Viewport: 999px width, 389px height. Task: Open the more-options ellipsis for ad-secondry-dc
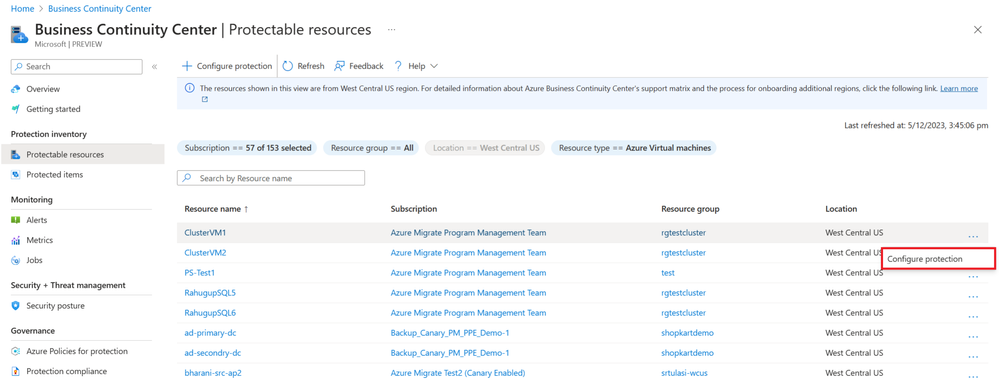coord(973,356)
